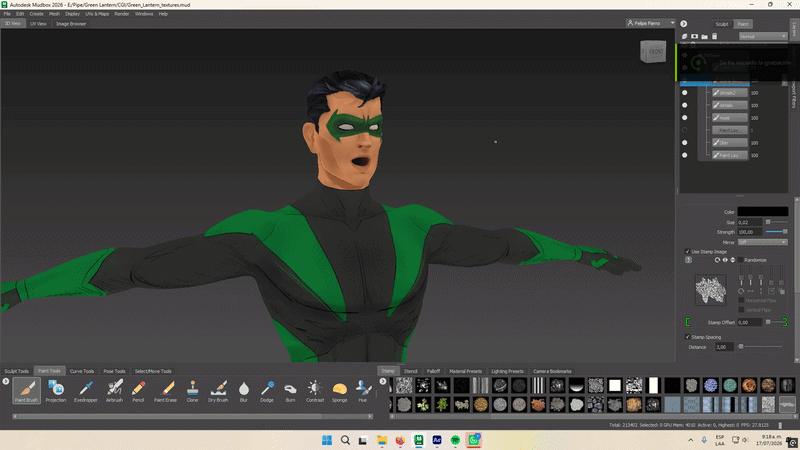Select the mask paint layer
The image size is (800, 450).
tap(730, 118)
